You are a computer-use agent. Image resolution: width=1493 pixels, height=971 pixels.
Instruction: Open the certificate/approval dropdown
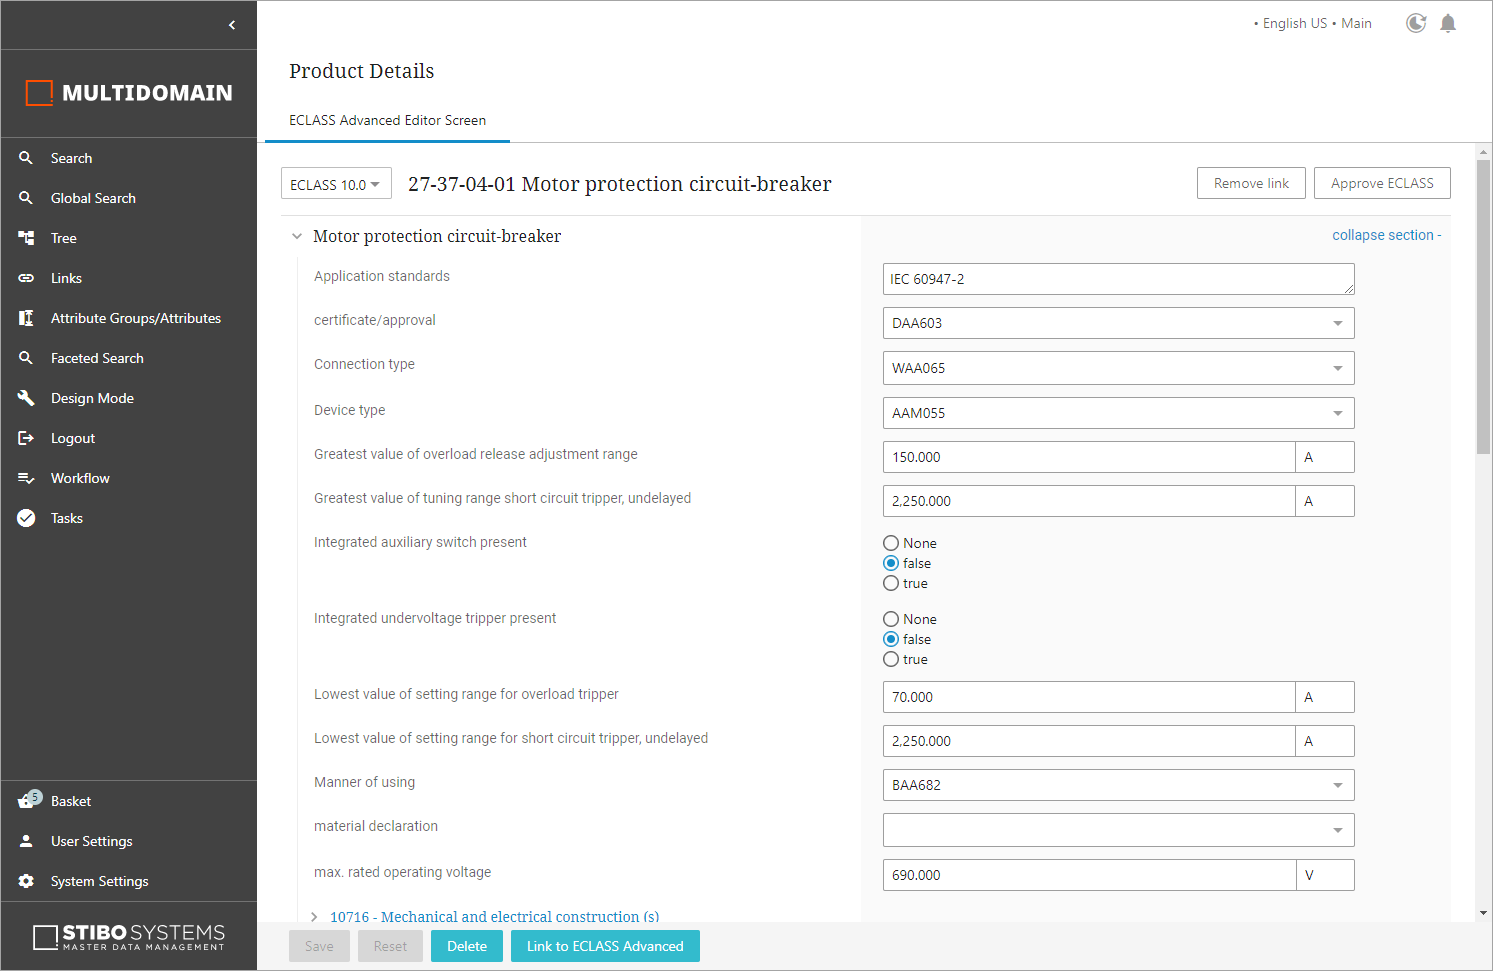coord(1118,323)
